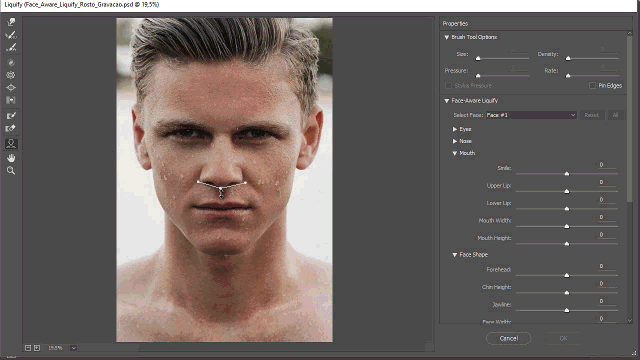
Task: Select the Push Left tool
Action: (x=11, y=100)
